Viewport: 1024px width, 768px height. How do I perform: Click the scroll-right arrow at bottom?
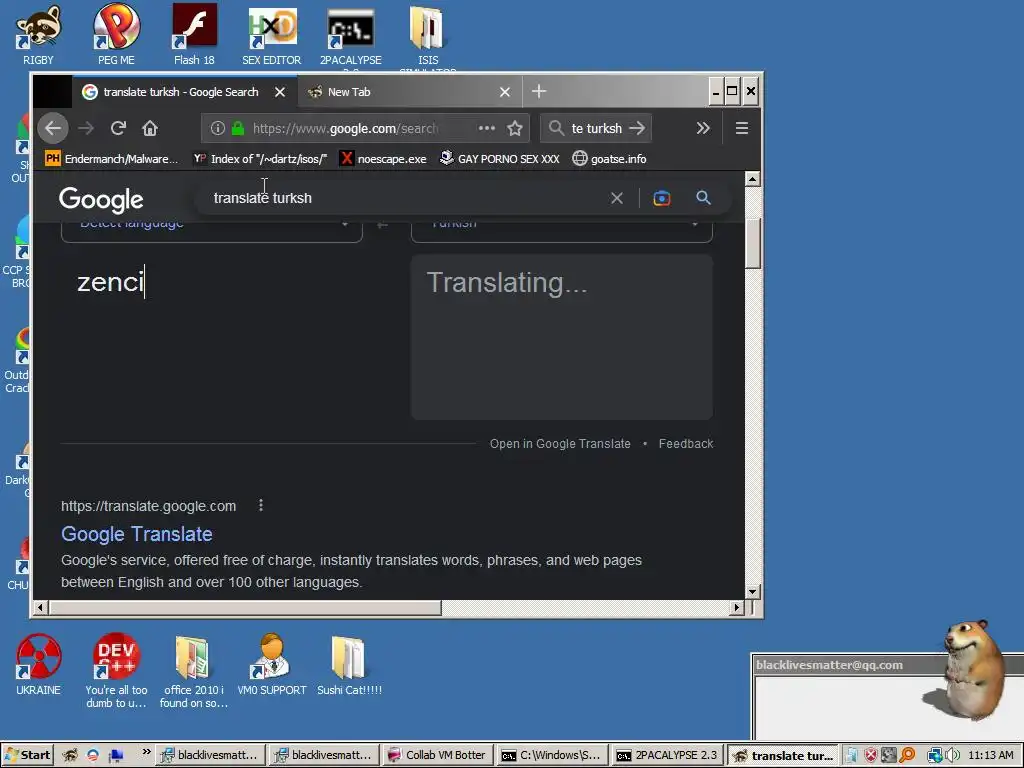coord(737,607)
